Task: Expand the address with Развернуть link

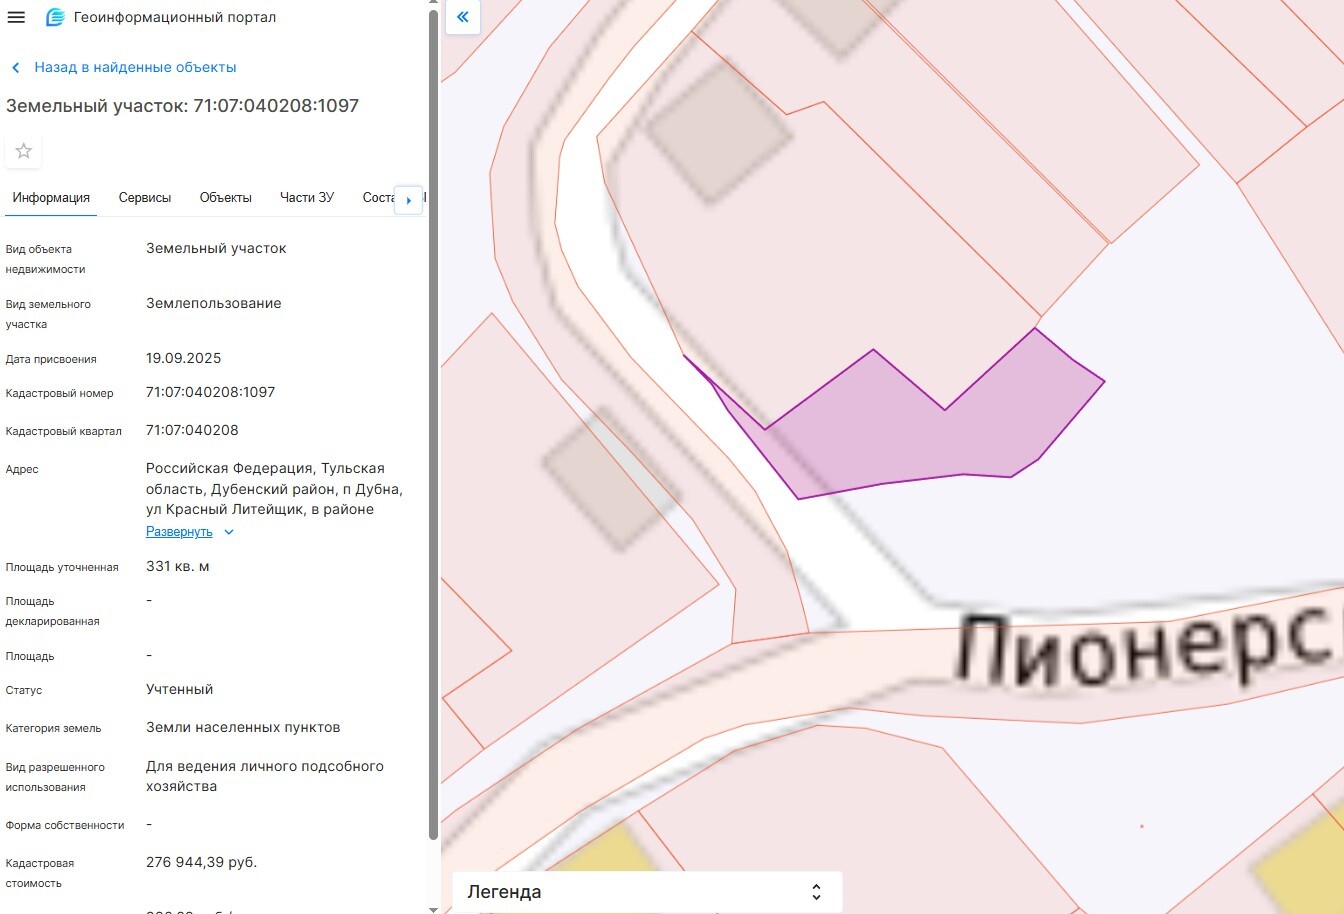Action: coord(179,532)
